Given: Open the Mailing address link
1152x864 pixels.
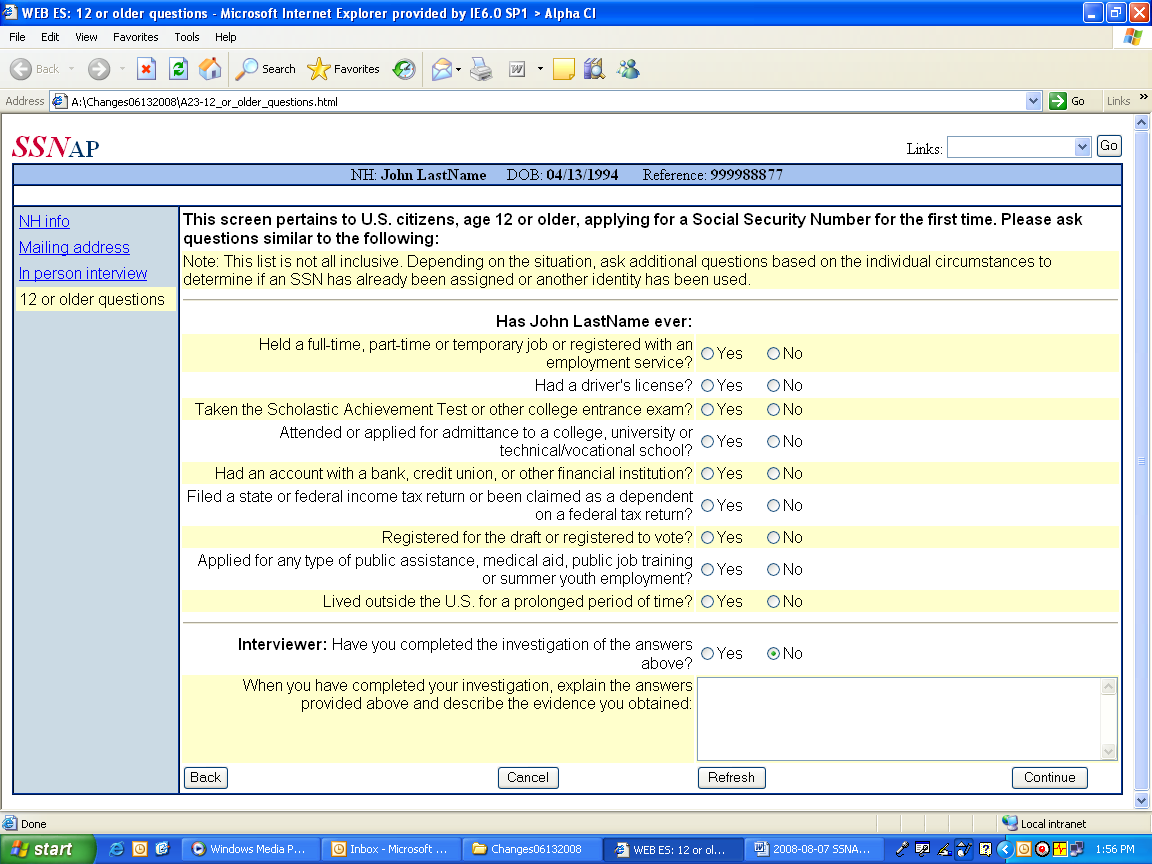Looking at the screenshot, I should click(74, 248).
